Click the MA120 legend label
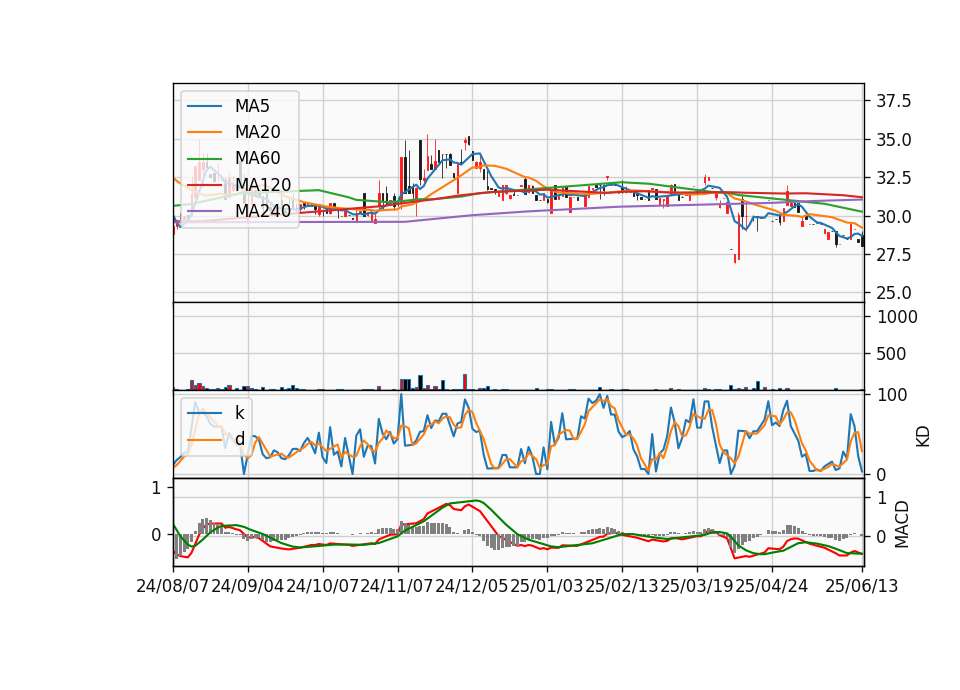The image size is (960, 690). click(x=263, y=184)
